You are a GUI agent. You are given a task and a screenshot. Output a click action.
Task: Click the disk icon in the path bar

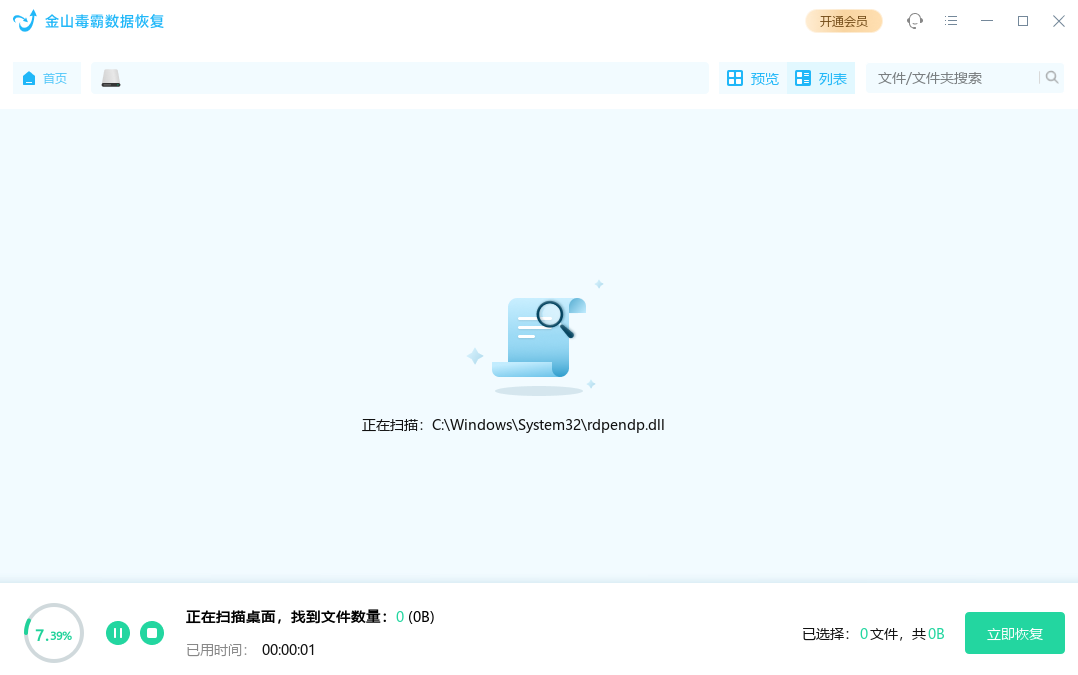(110, 76)
